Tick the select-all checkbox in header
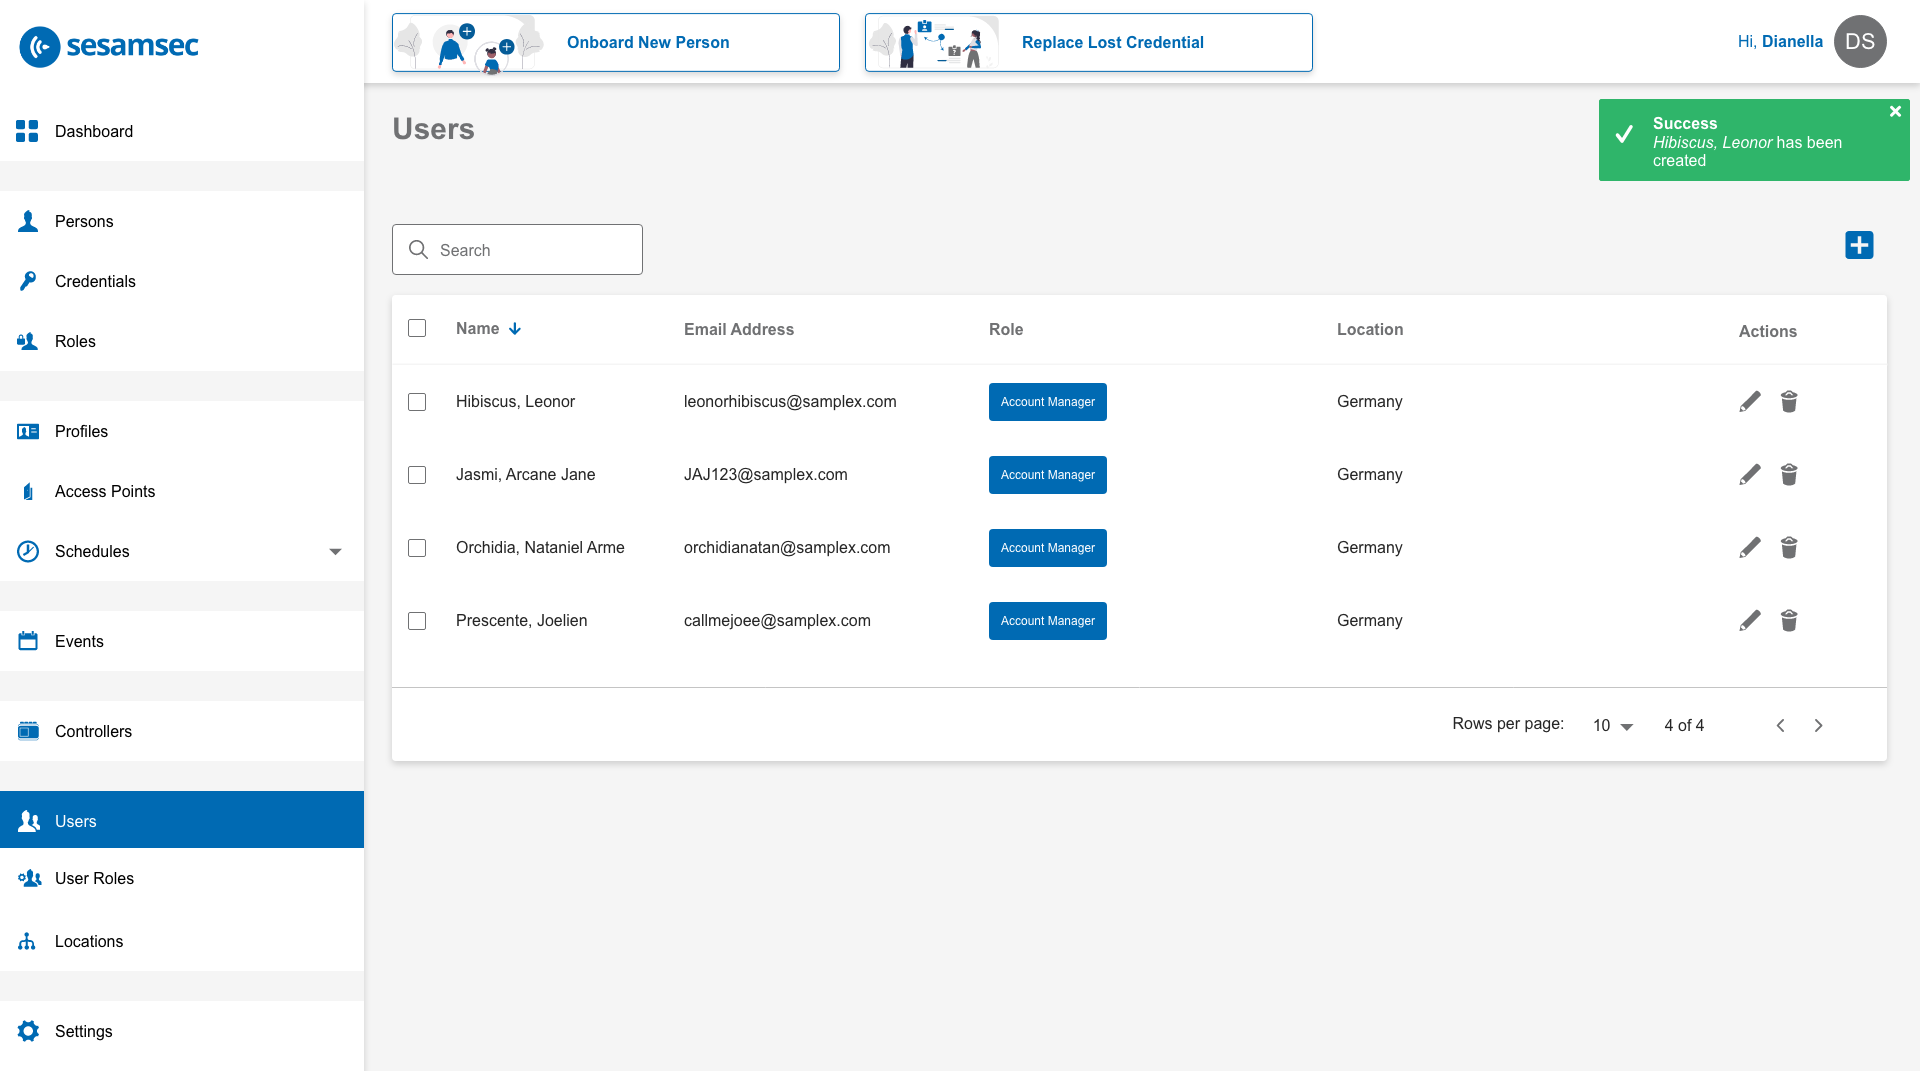Screen dimensions: 1920x1071 coord(417,329)
